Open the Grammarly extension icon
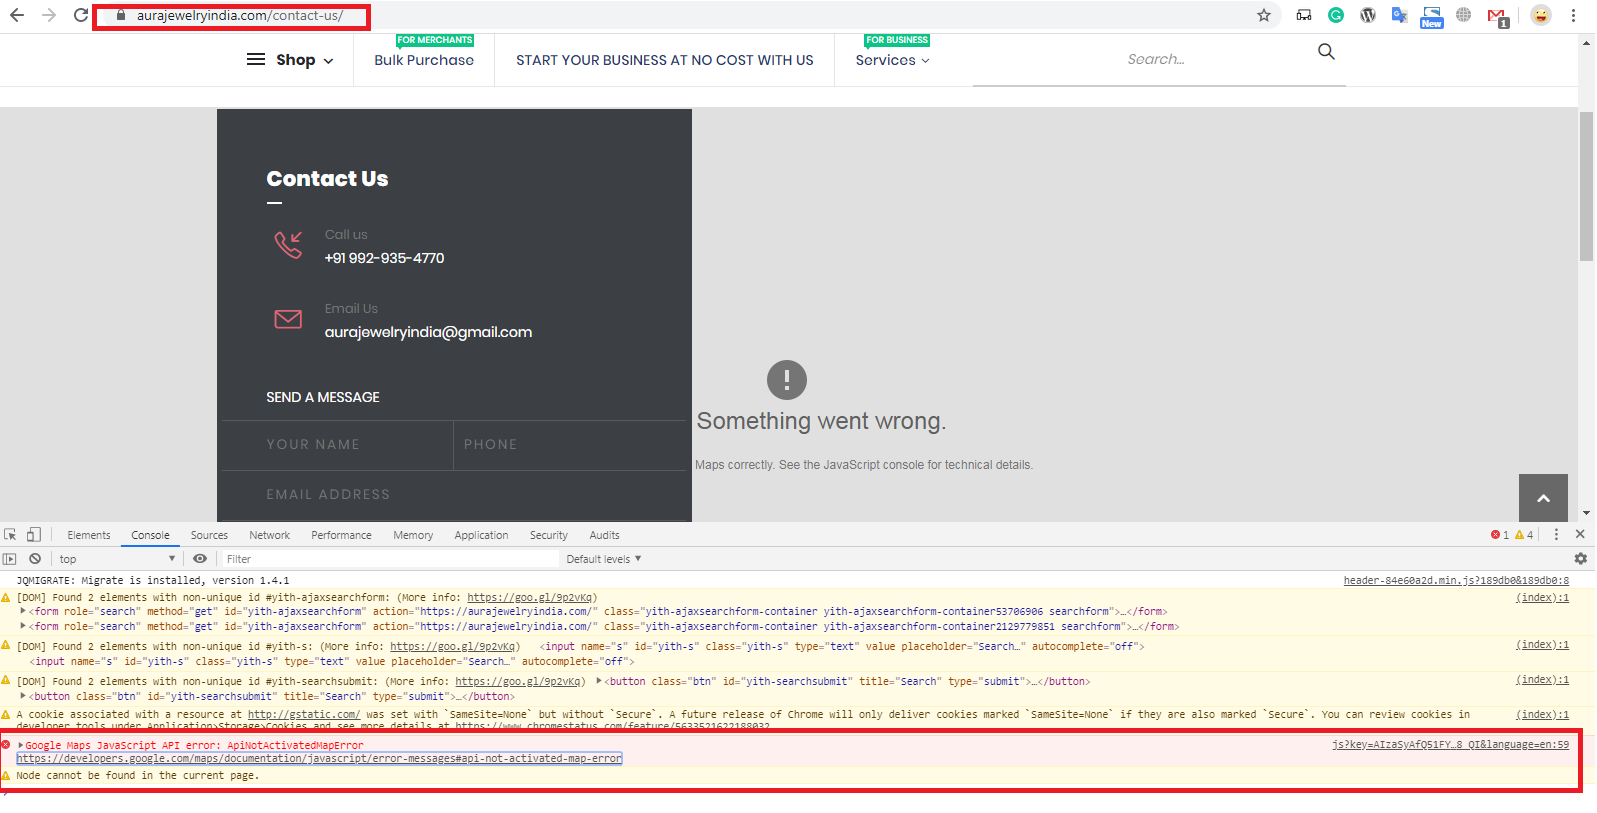Screen dimensions: 1597x813 (1336, 15)
